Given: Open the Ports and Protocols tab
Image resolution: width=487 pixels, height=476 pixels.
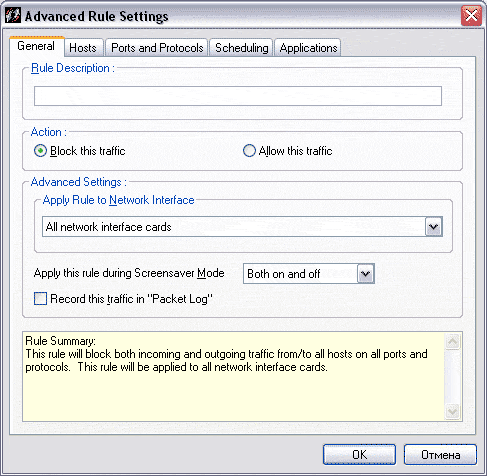Looking at the screenshot, I should [x=157, y=48].
